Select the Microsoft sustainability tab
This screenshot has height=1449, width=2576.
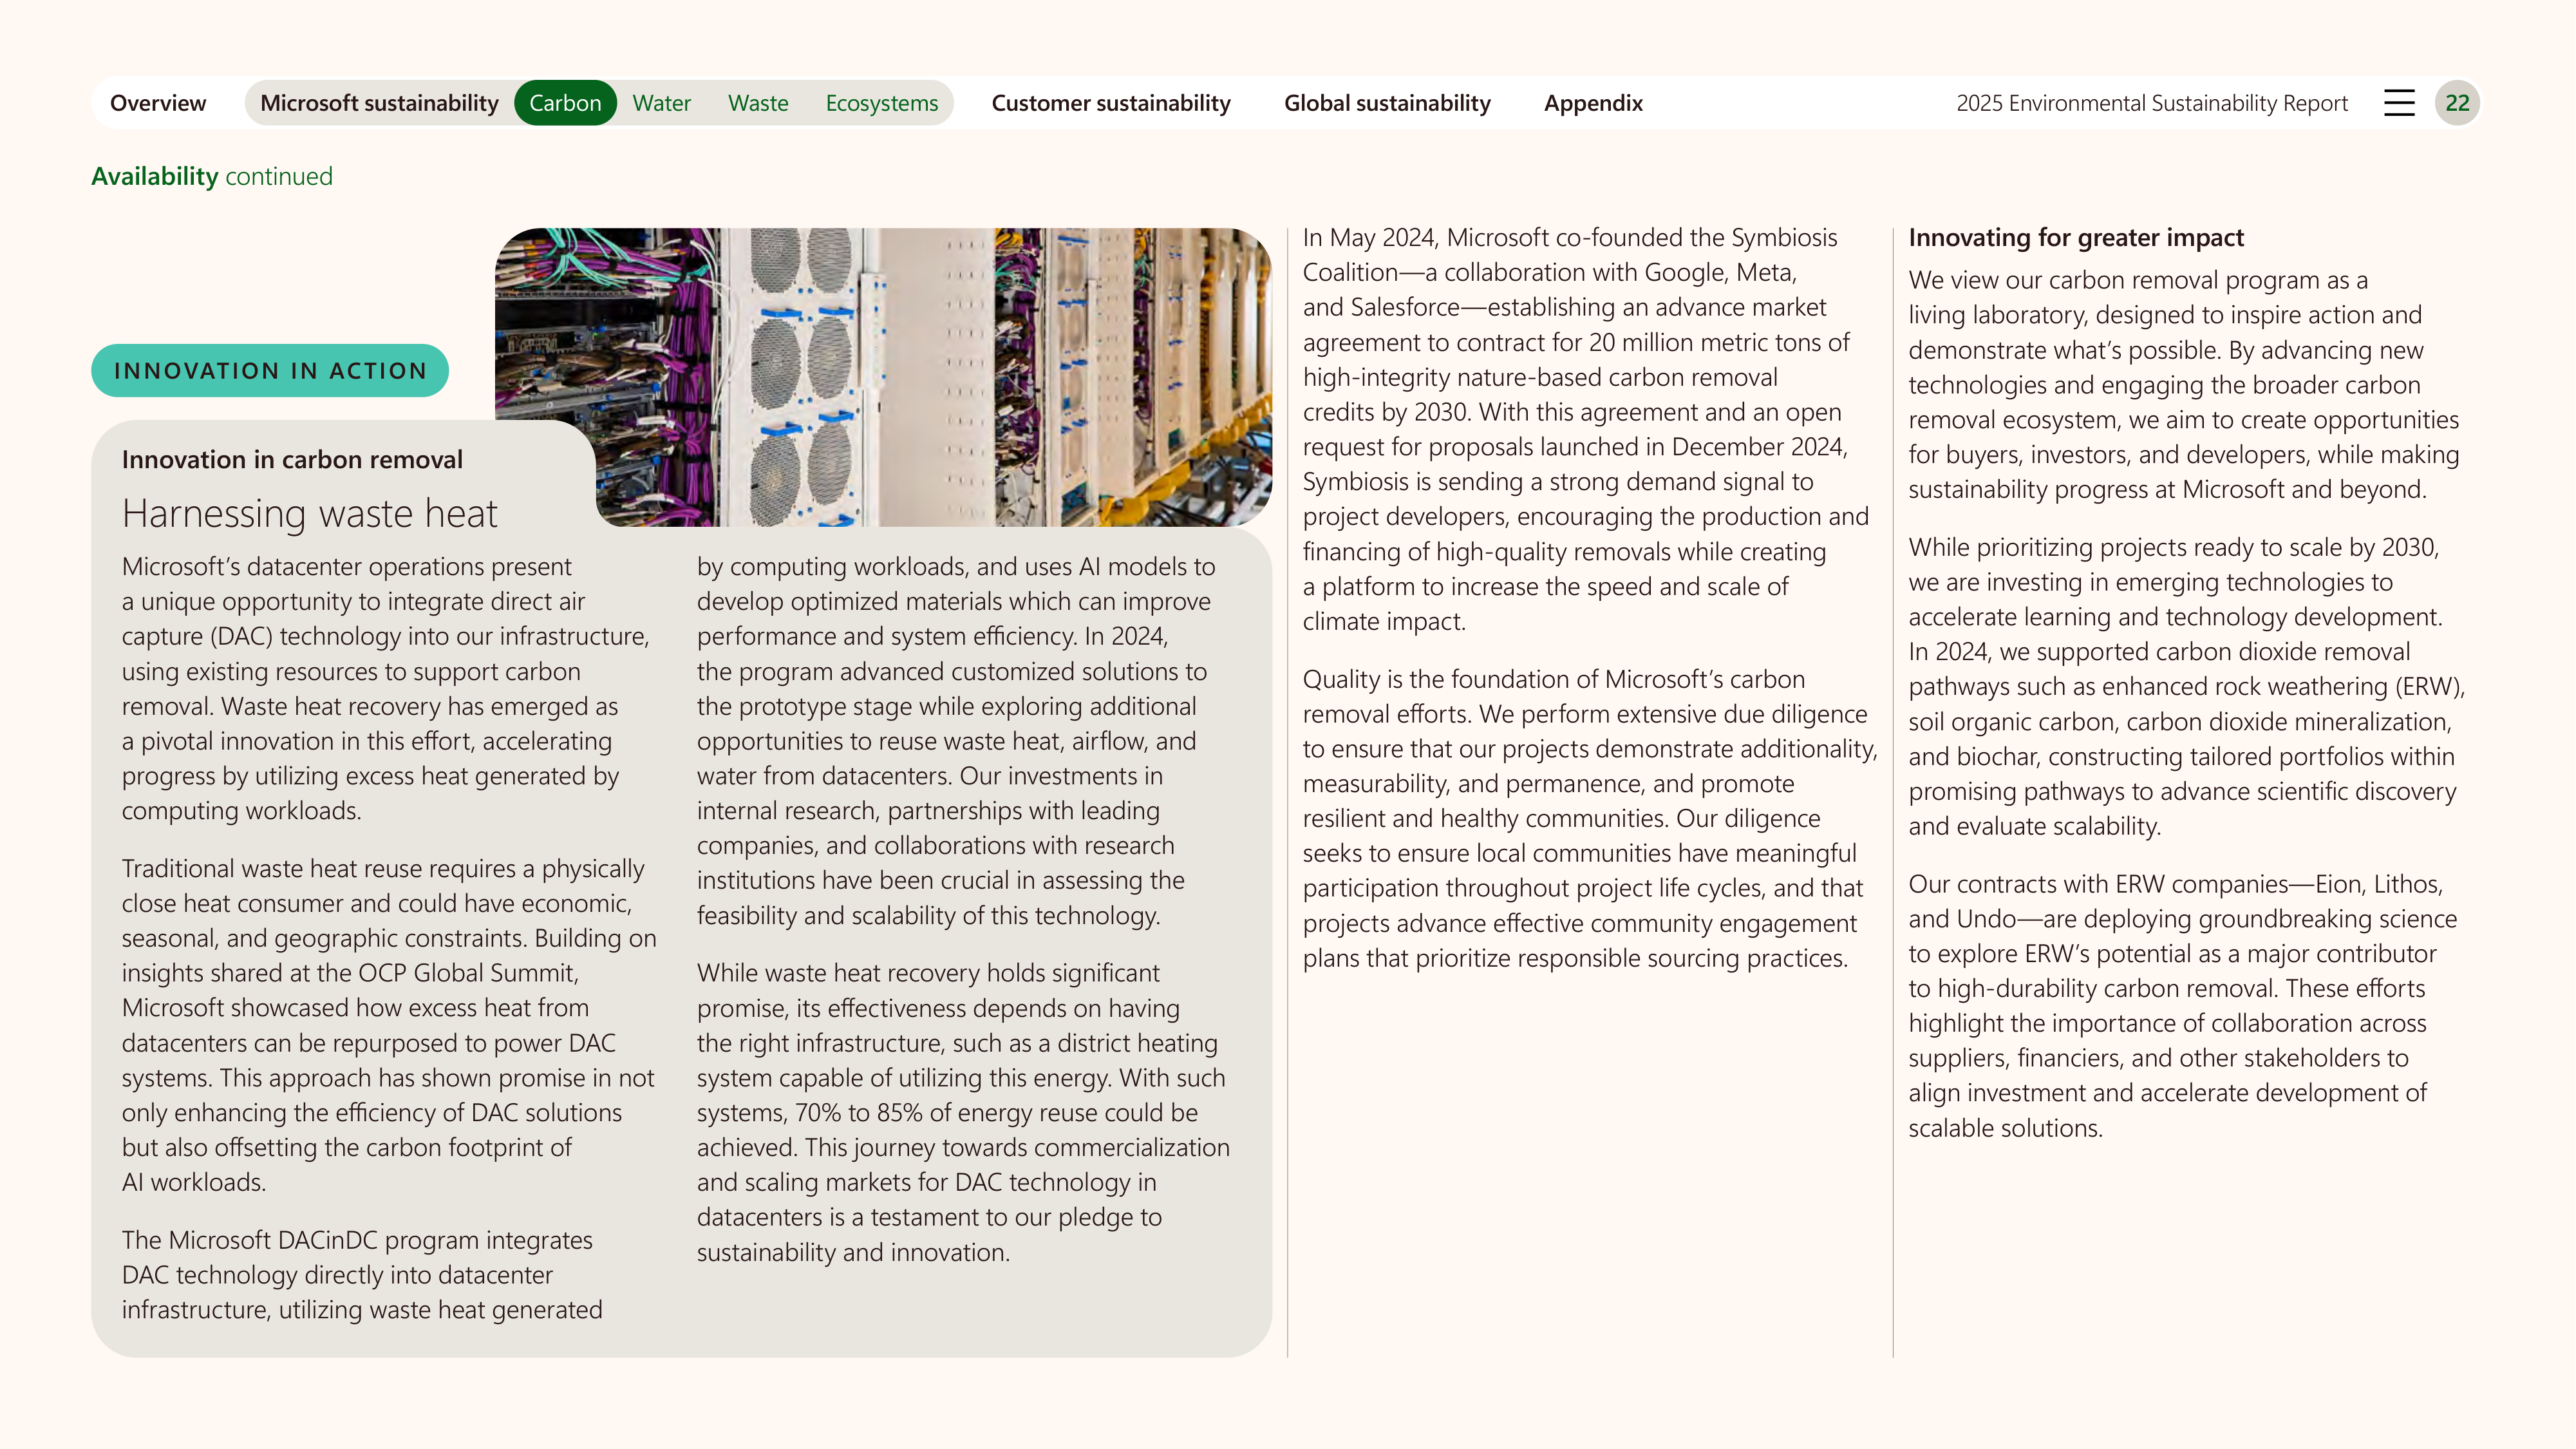(x=379, y=103)
